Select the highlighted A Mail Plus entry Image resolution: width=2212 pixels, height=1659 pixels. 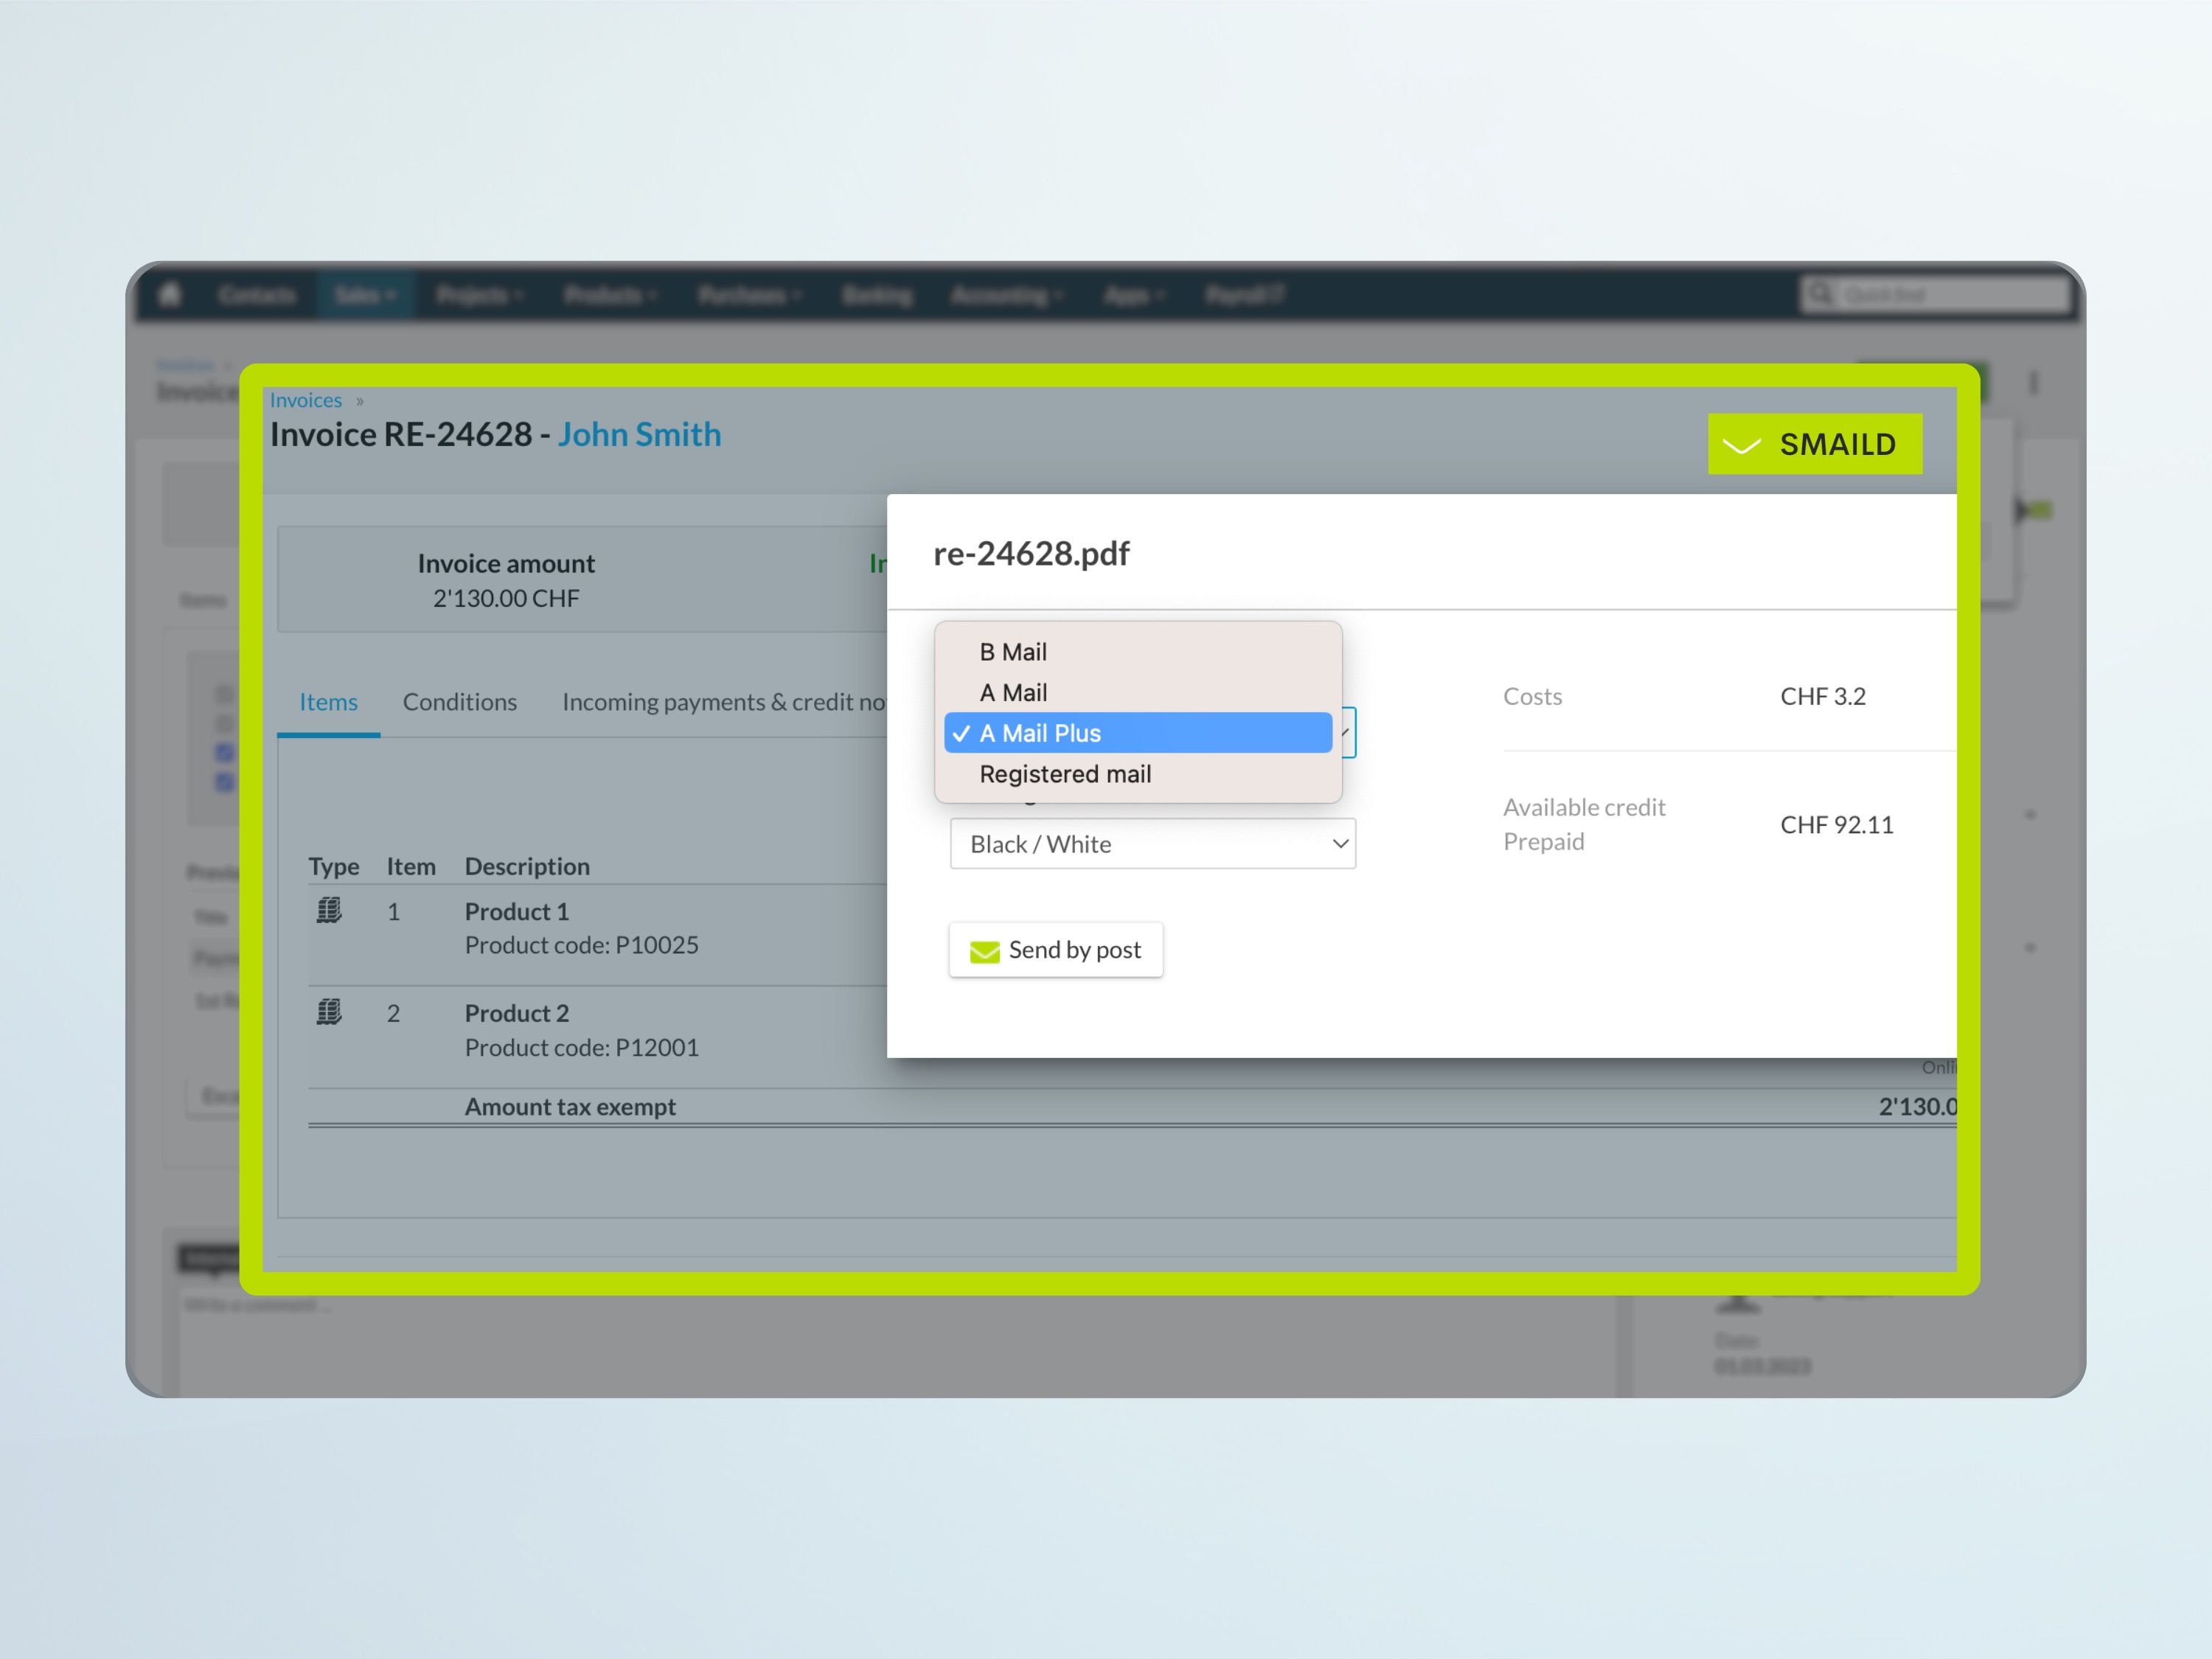point(1040,733)
